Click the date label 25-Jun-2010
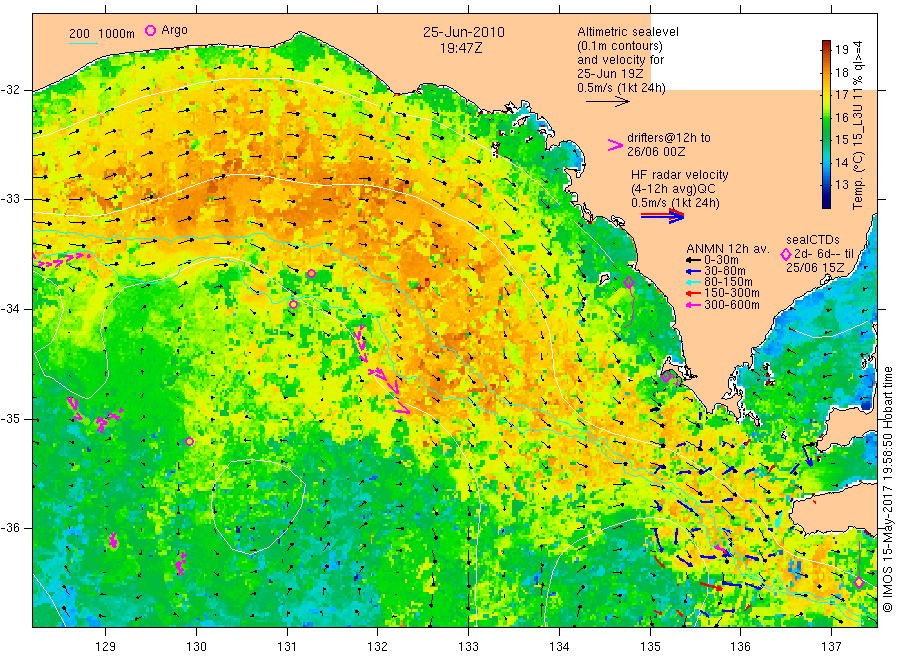 click(464, 32)
